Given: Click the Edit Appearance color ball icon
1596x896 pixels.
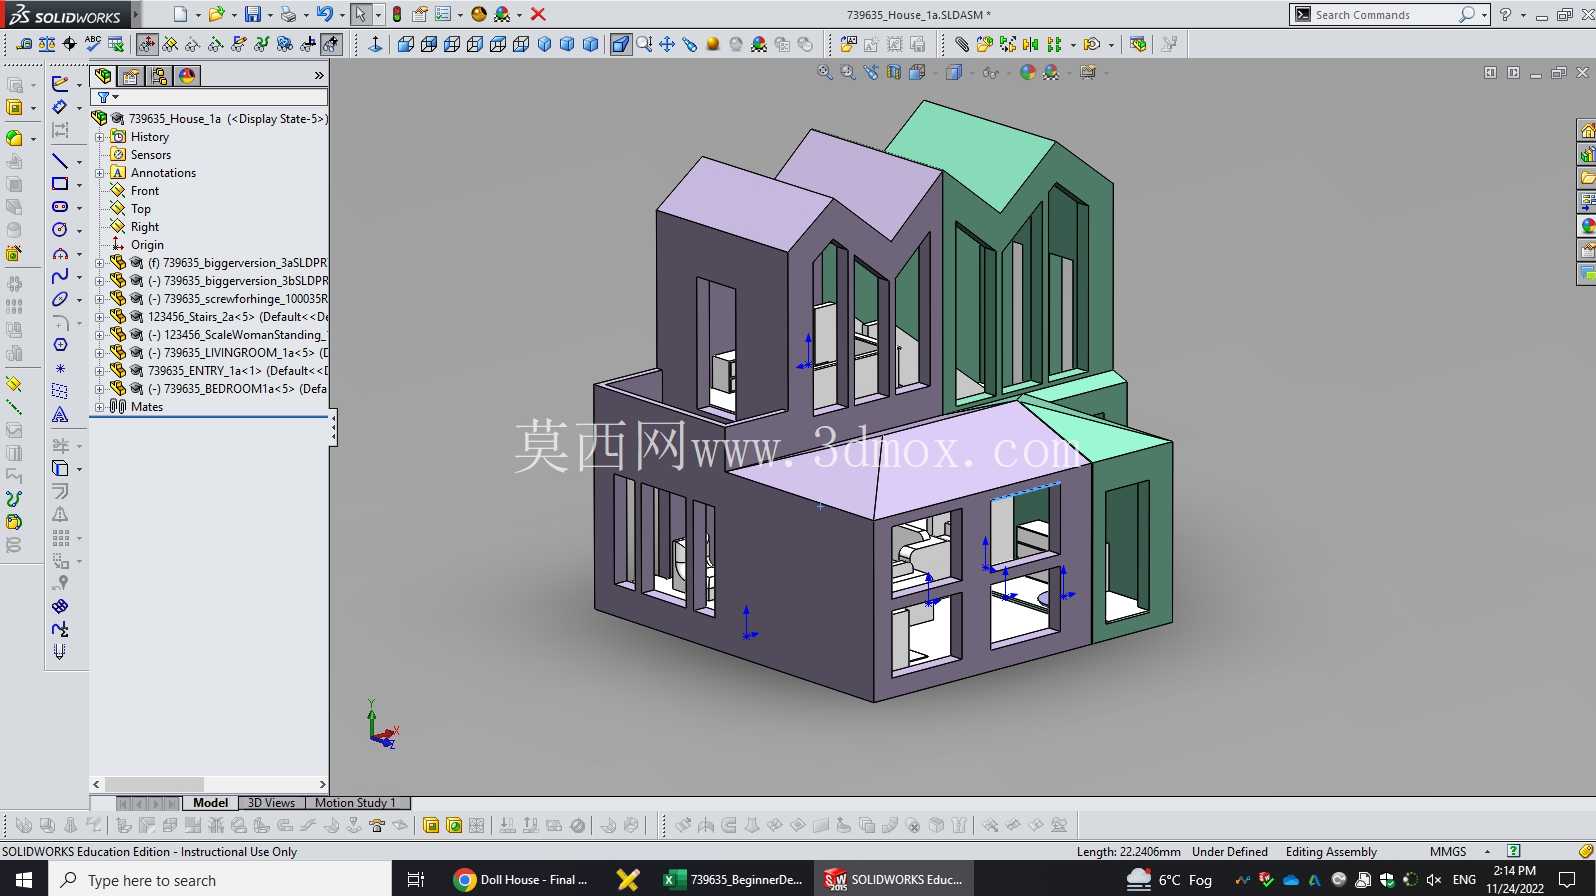Looking at the screenshot, I should pos(1027,73).
